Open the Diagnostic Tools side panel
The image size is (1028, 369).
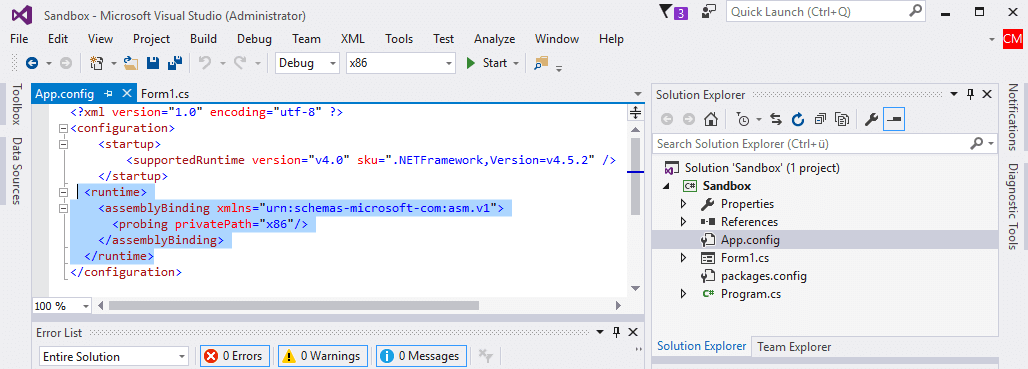pos(1013,206)
